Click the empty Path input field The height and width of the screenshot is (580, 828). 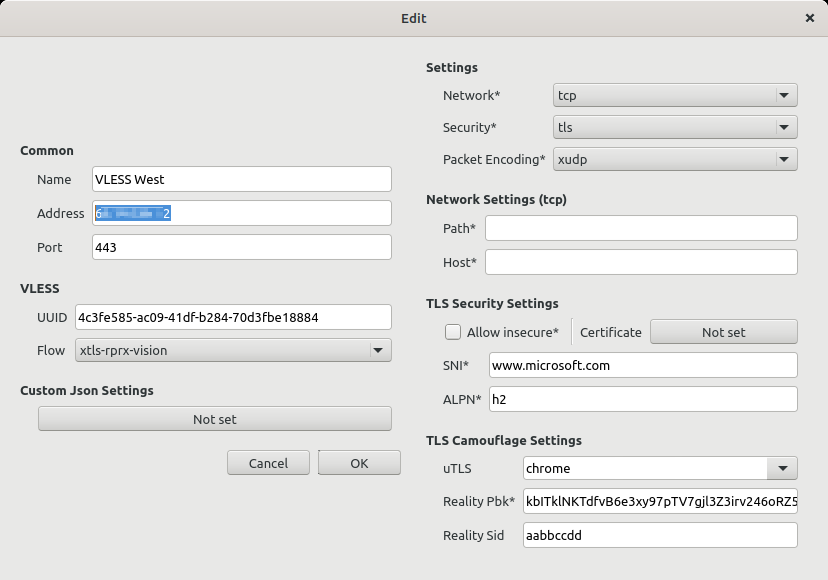[x=641, y=229]
